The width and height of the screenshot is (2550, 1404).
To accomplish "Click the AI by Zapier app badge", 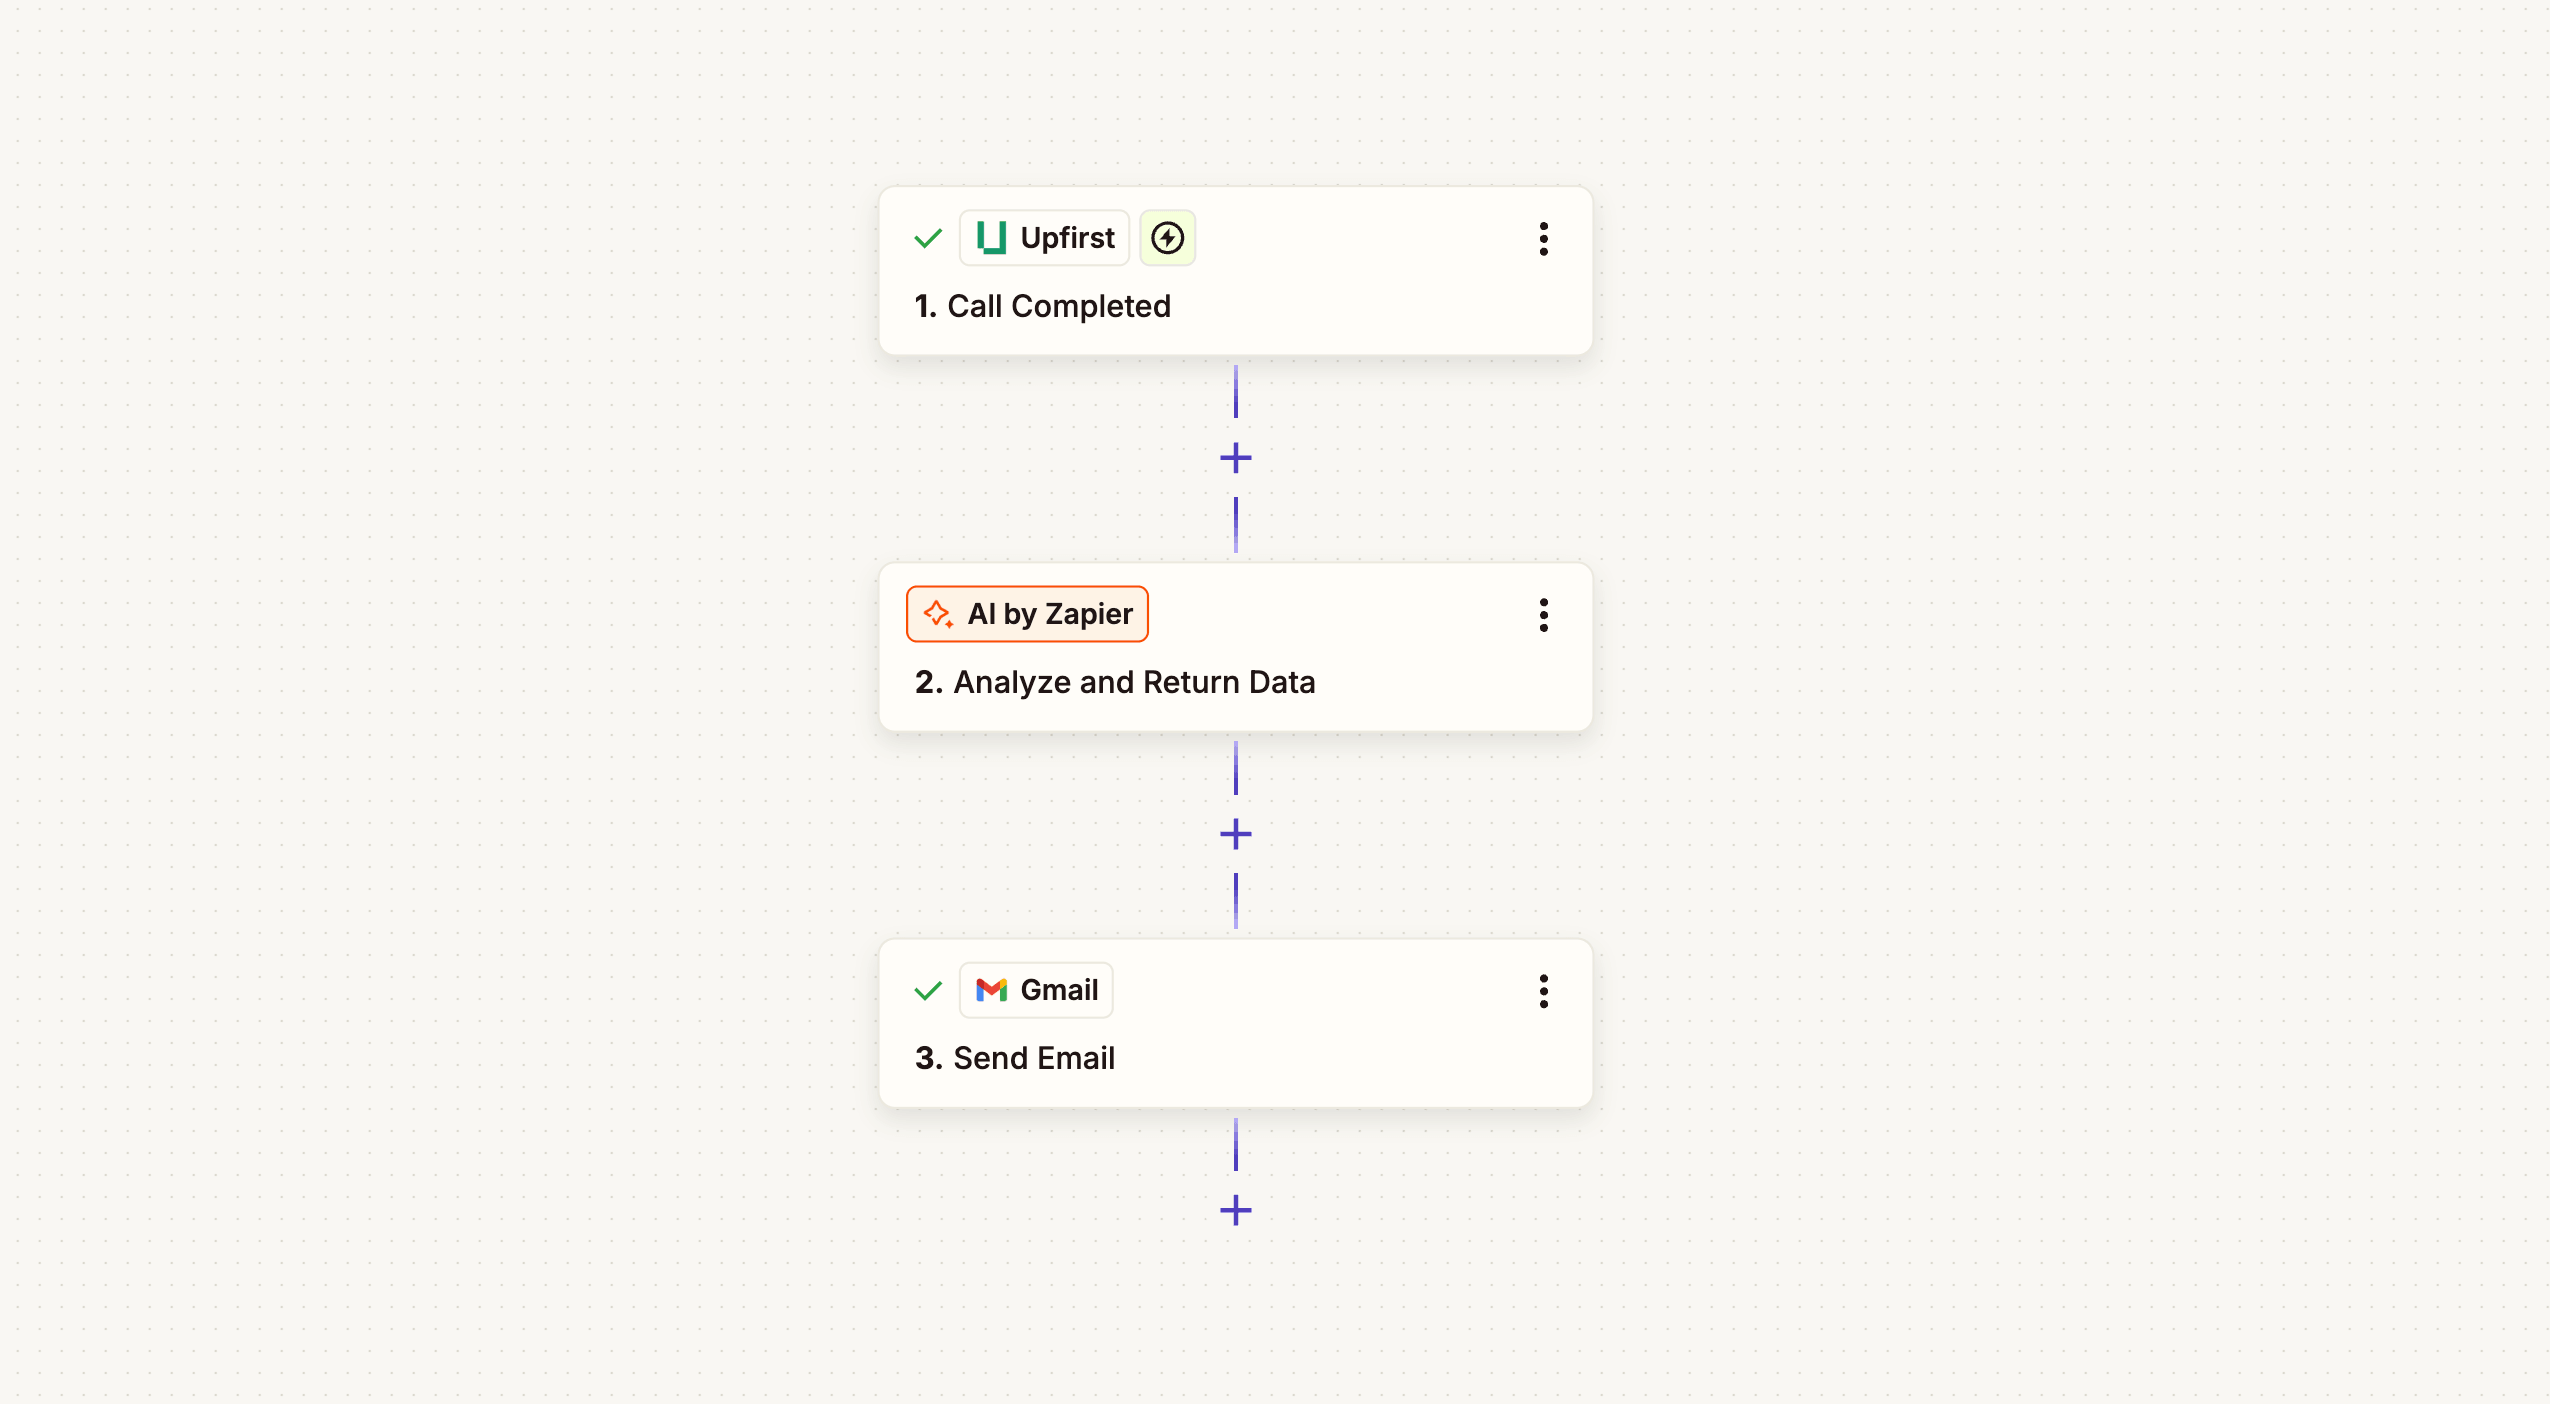I will 1026,614.
